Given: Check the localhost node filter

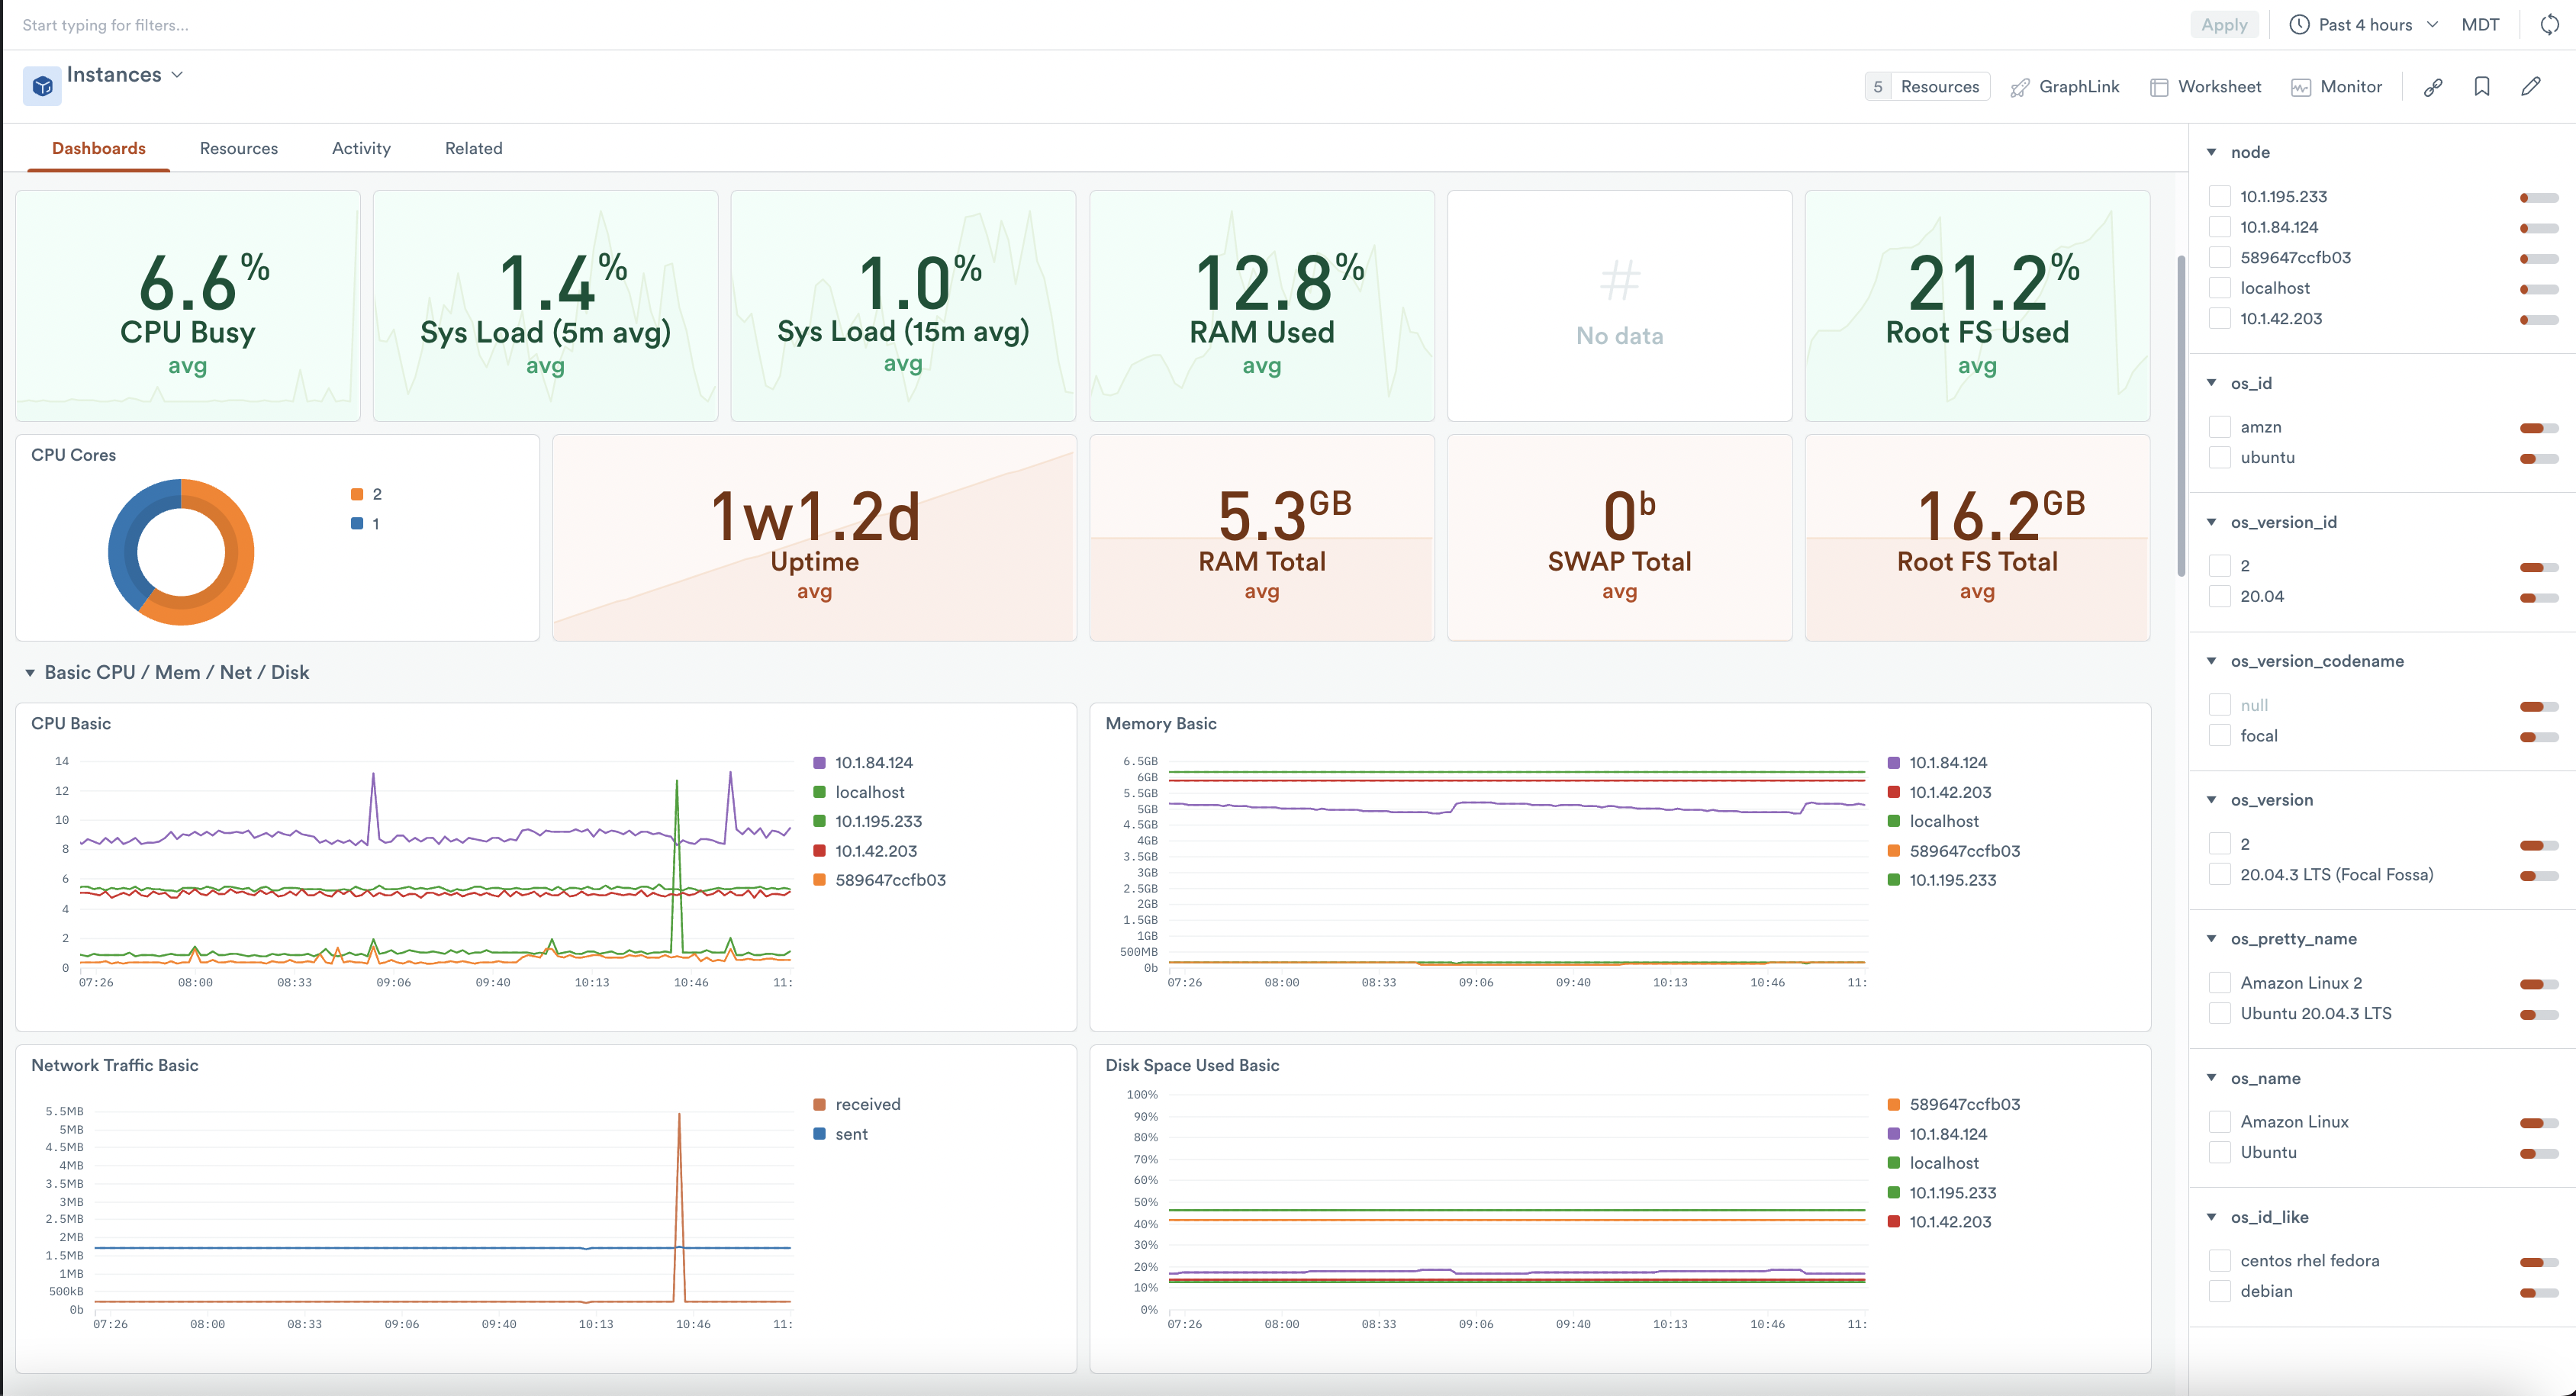Looking at the screenshot, I should click(x=2220, y=288).
